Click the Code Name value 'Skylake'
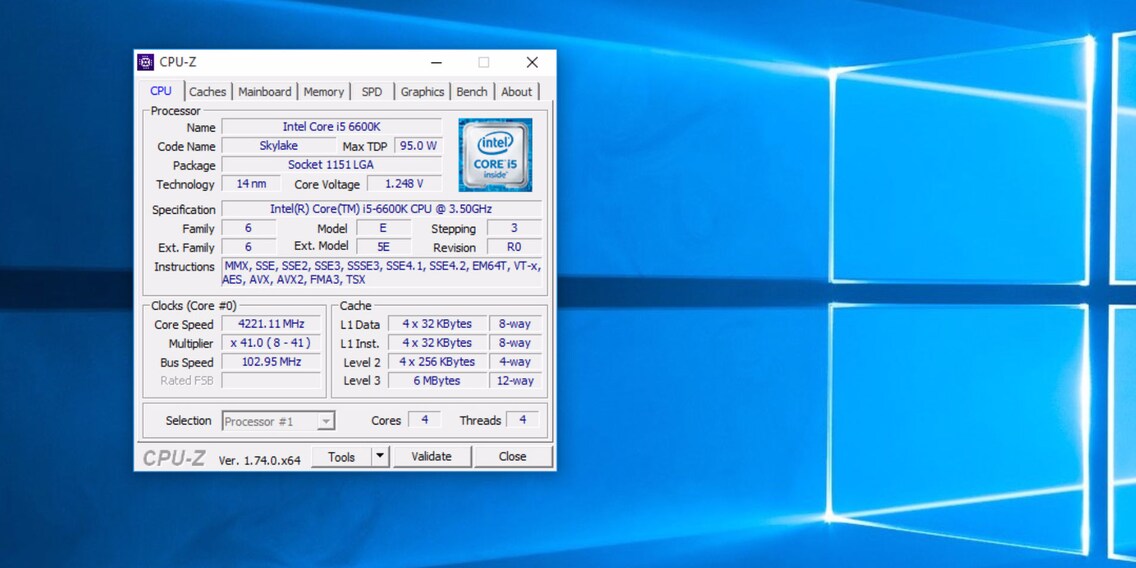The image size is (1136, 568). coord(279,146)
